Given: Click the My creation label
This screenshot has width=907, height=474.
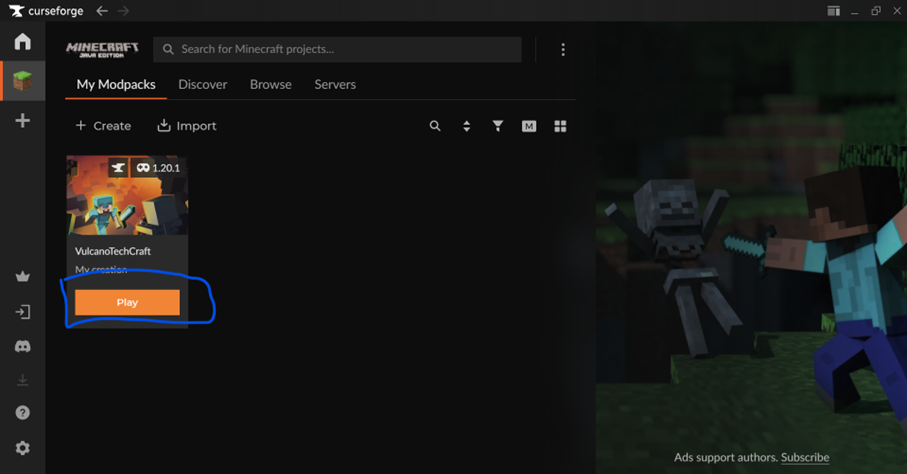Looking at the screenshot, I should (101, 270).
